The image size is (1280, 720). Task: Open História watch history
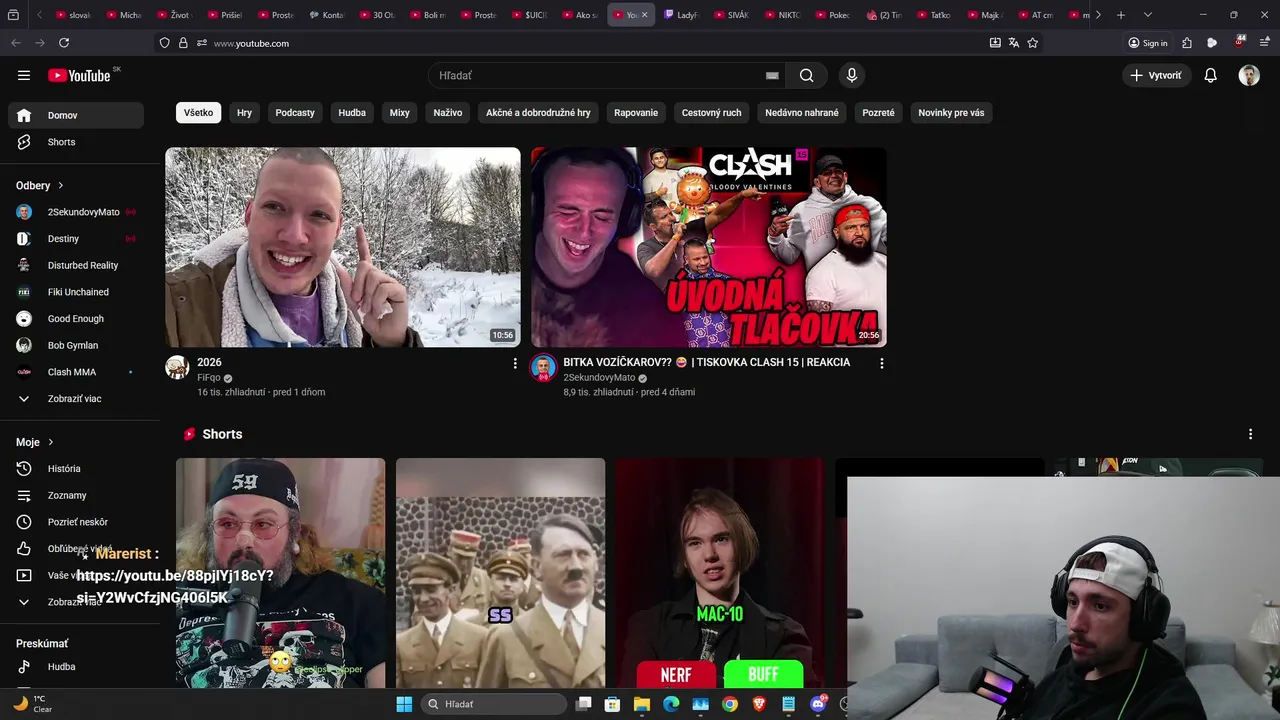pyautogui.click(x=76, y=468)
